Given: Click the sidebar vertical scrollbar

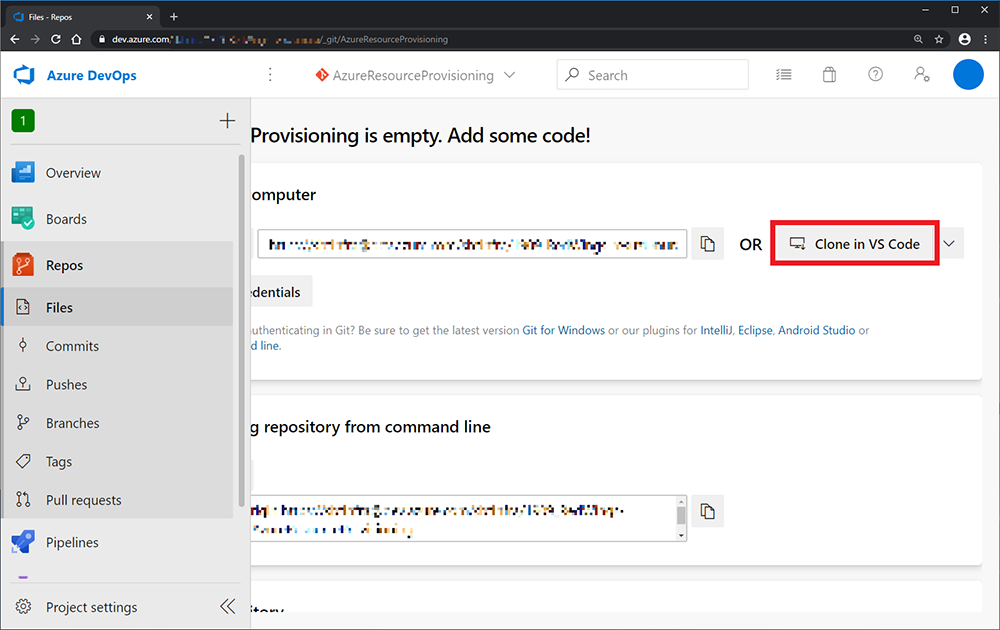Looking at the screenshot, I should tap(242, 332).
